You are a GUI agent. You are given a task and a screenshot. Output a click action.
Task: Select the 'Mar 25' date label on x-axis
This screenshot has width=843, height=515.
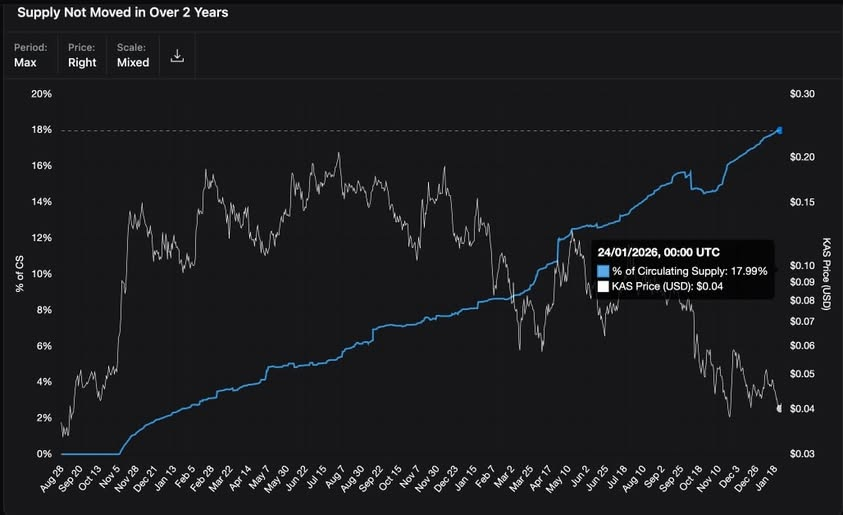click(520, 478)
